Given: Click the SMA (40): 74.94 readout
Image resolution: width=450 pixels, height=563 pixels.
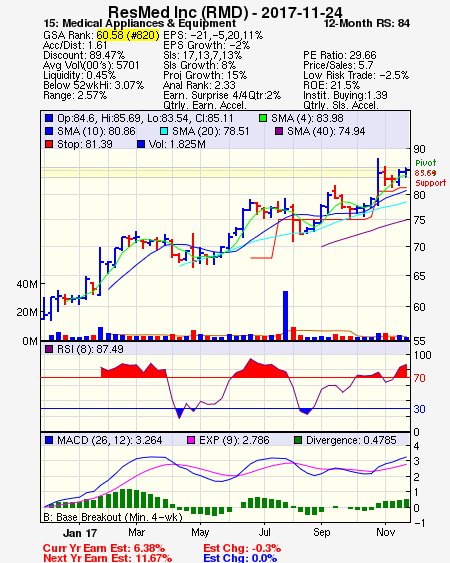Looking at the screenshot, I should 326,131.
